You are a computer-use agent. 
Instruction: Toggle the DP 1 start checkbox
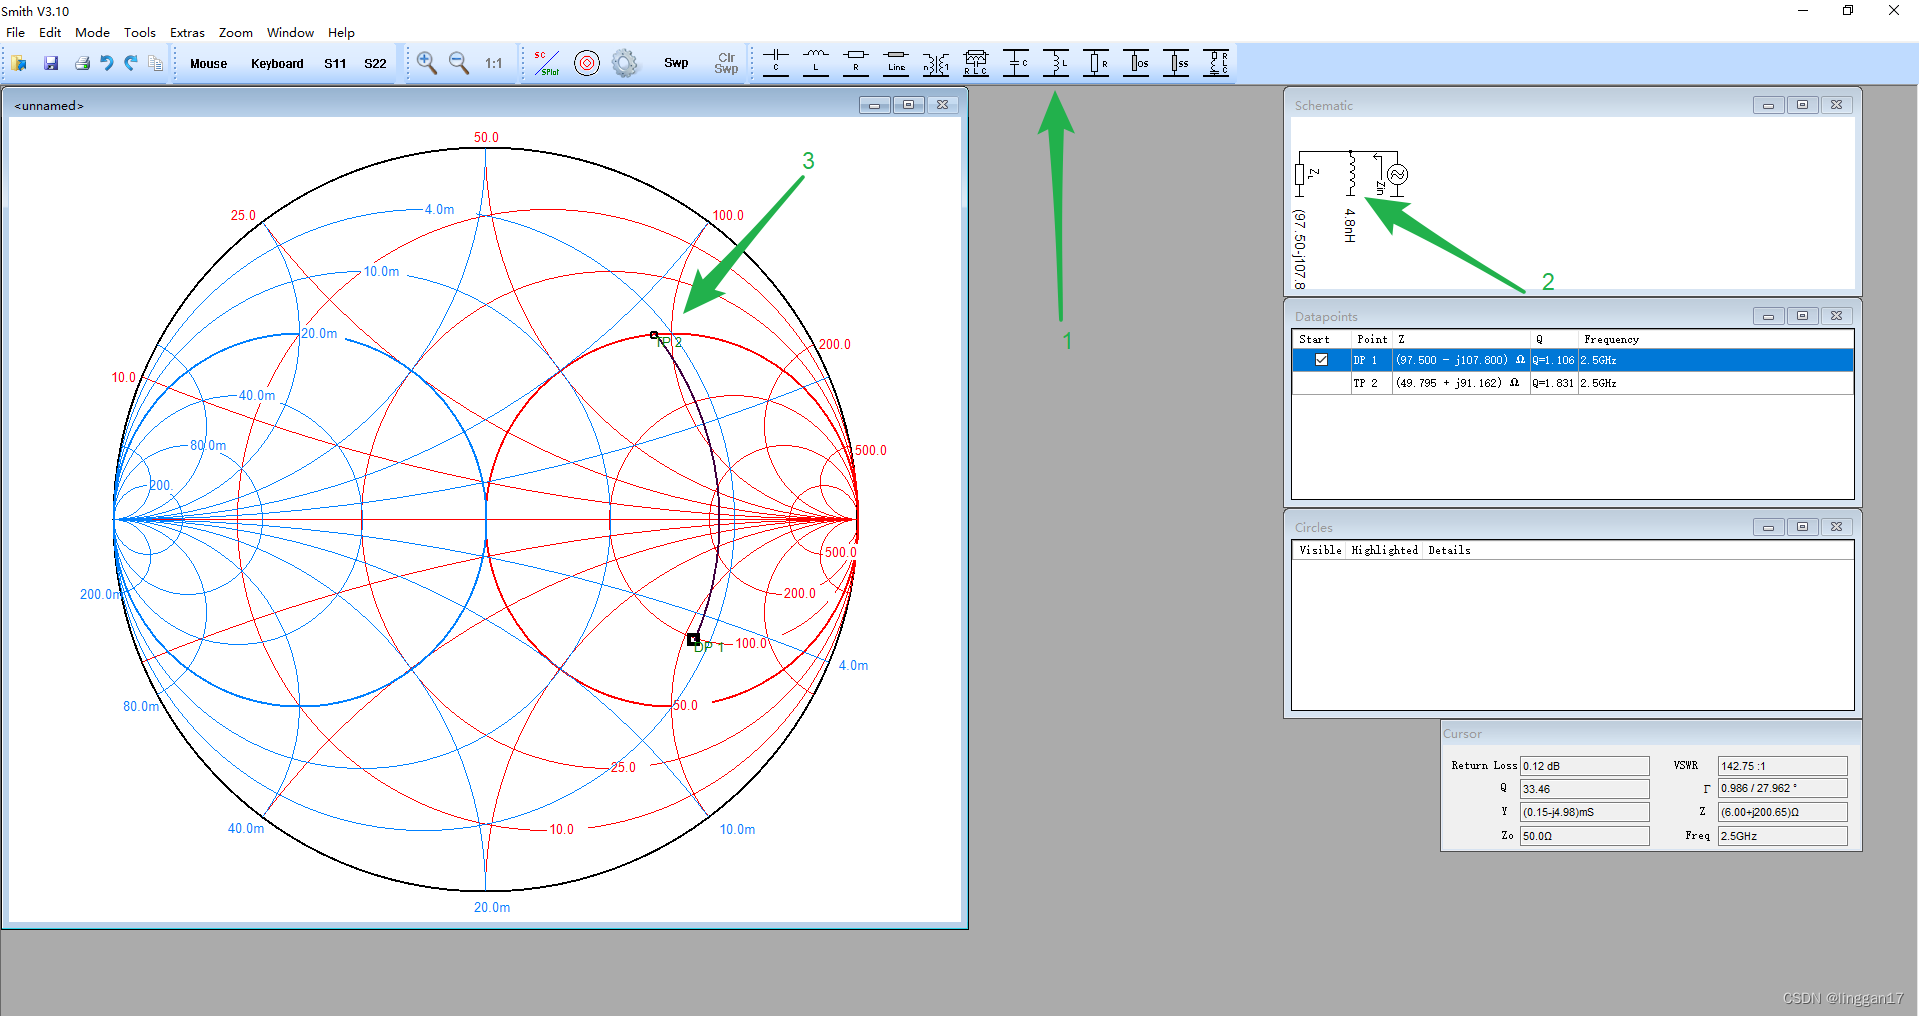1321,360
